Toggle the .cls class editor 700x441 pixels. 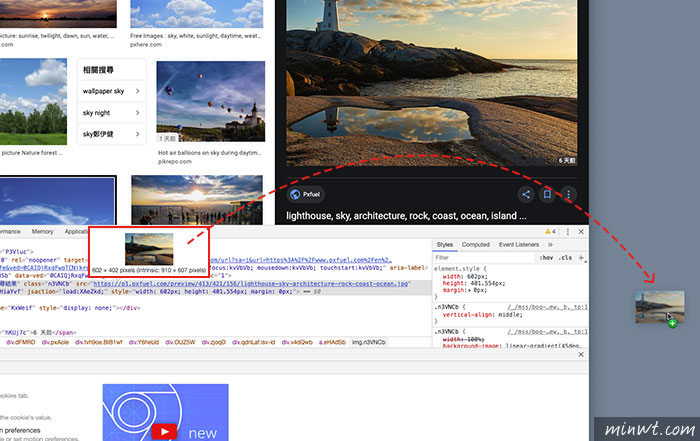coord(566,258)
